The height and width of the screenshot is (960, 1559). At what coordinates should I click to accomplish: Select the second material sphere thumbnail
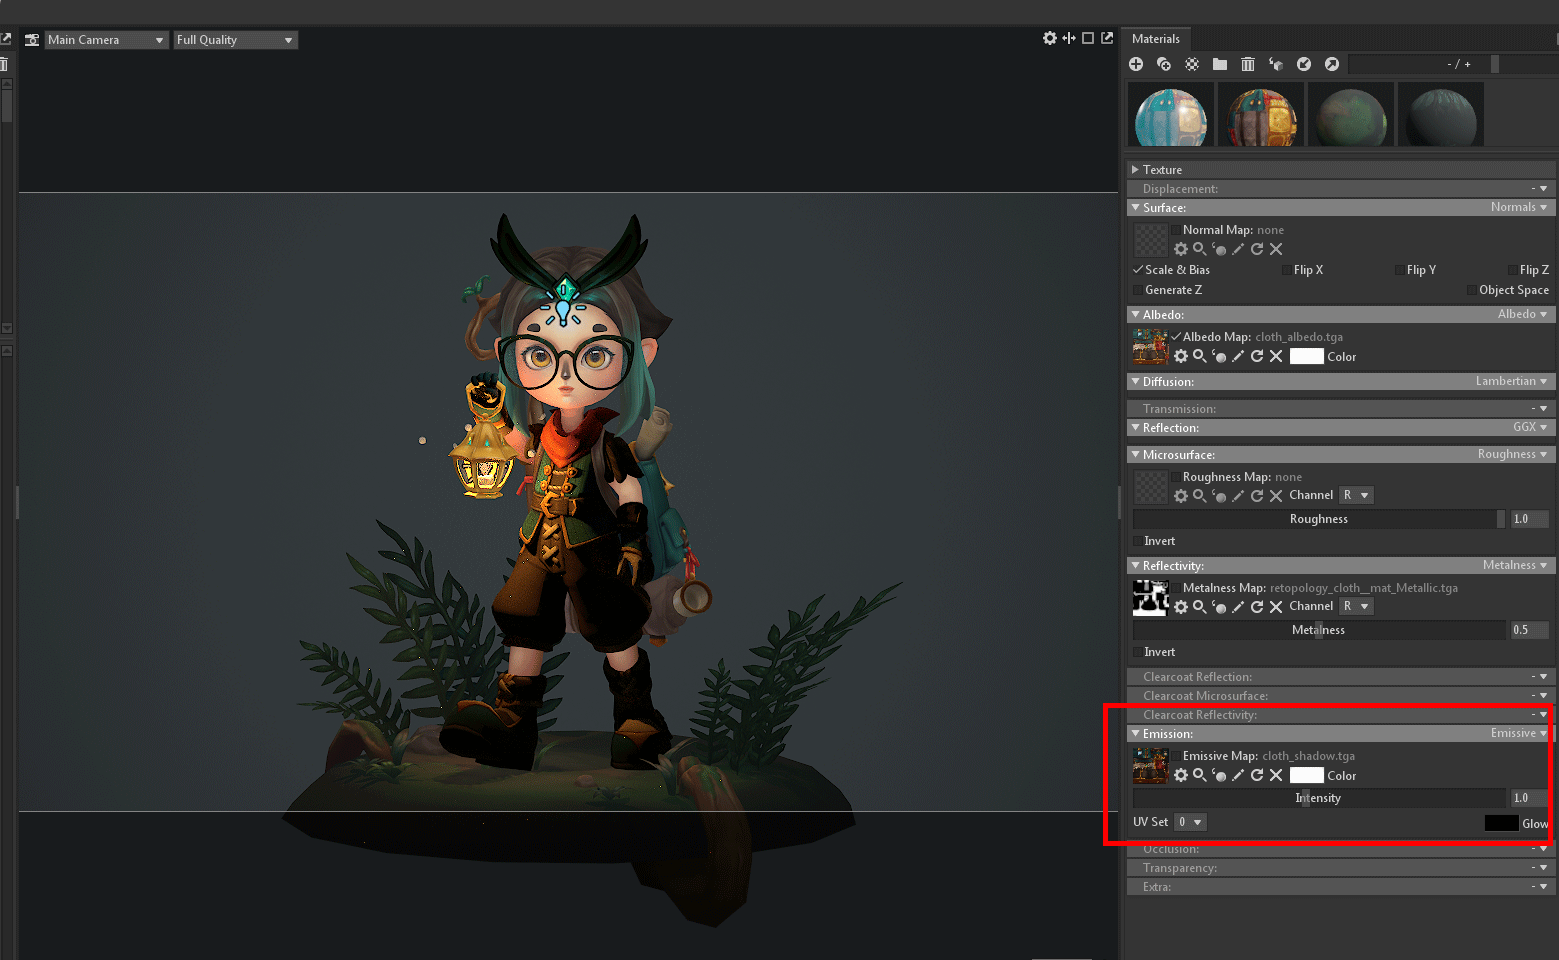pos(1261,117)
